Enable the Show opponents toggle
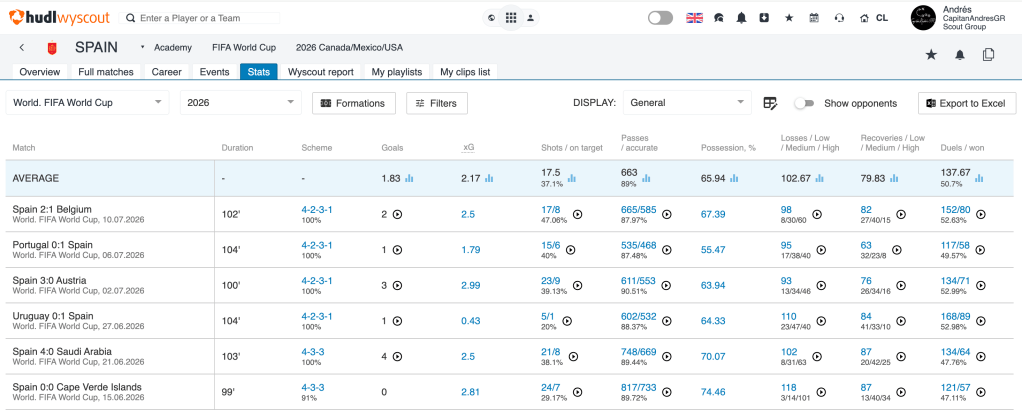Screen dimensions: 1022x419 click(x=805, y=103)
